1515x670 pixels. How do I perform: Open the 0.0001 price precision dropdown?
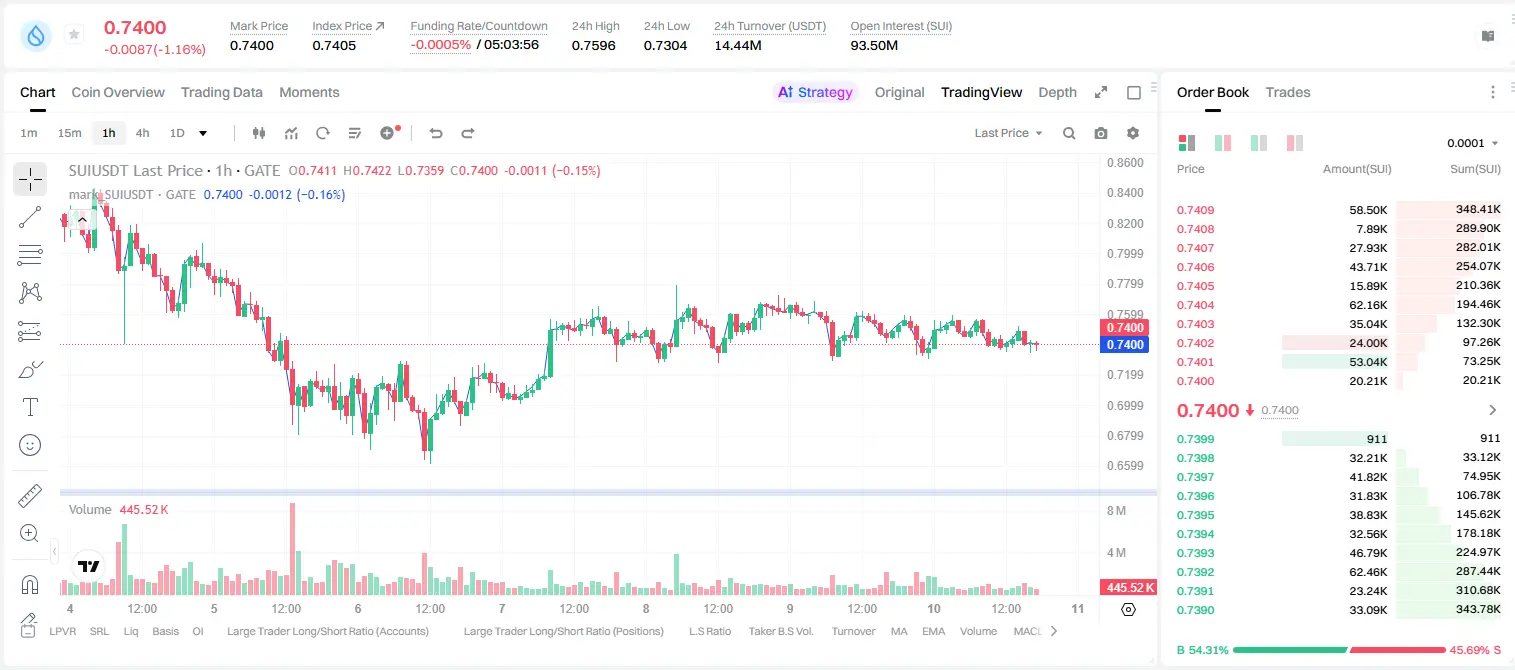tap(1473, 143)
